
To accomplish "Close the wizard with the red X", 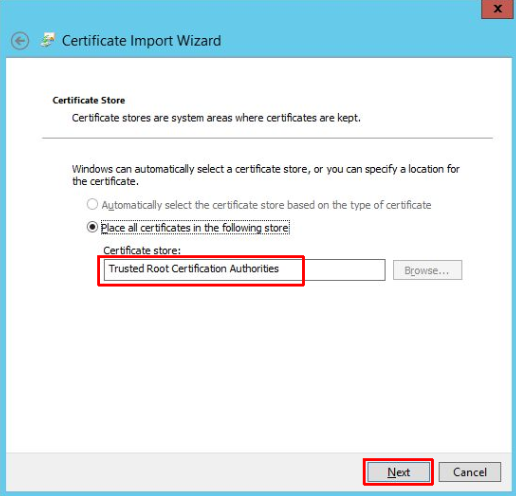I will (497, 9).
